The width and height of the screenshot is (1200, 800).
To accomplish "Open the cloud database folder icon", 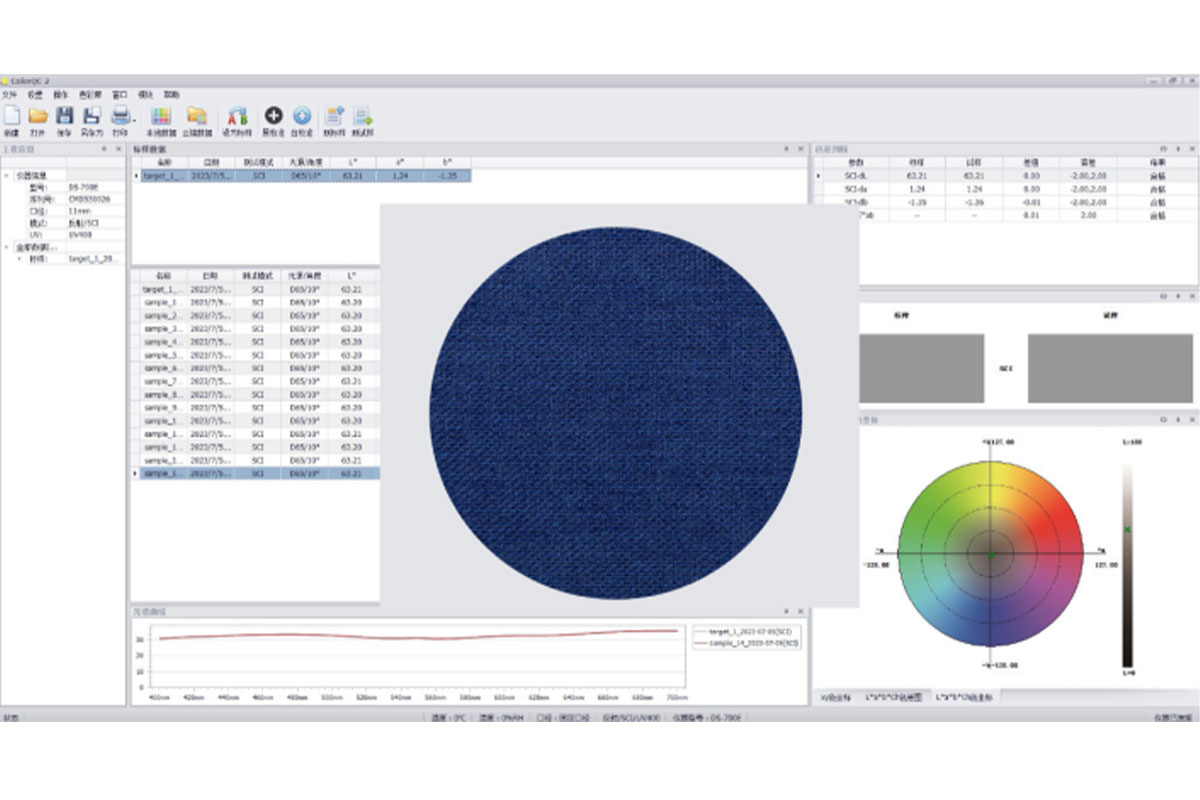I will coord(197,116).
